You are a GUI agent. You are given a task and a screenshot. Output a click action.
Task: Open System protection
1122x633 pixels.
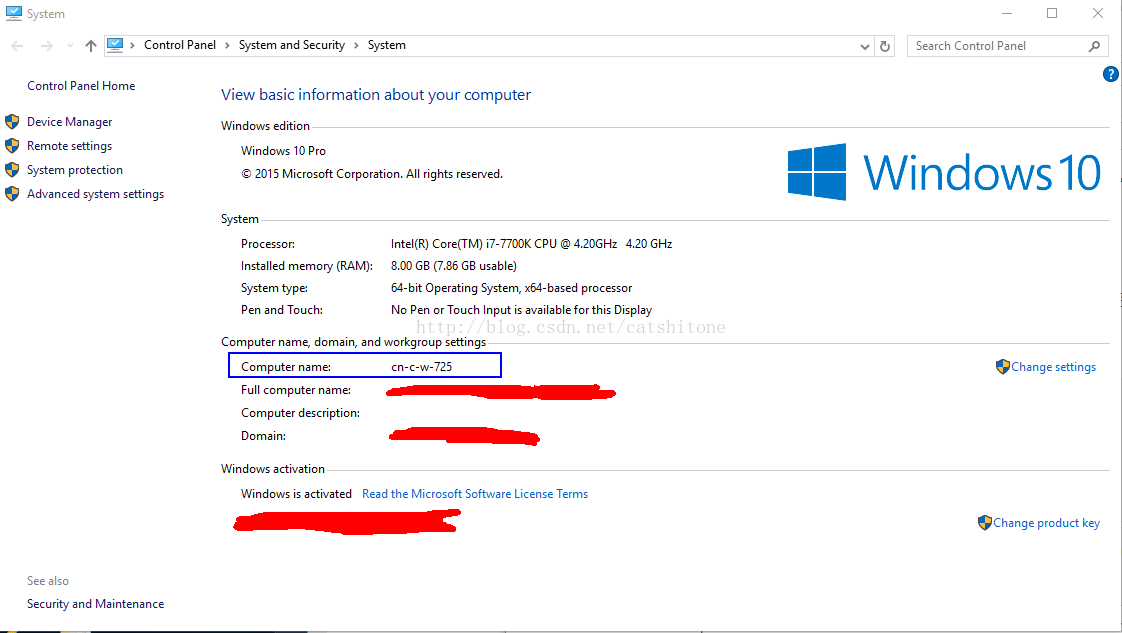tap(75, 170)
